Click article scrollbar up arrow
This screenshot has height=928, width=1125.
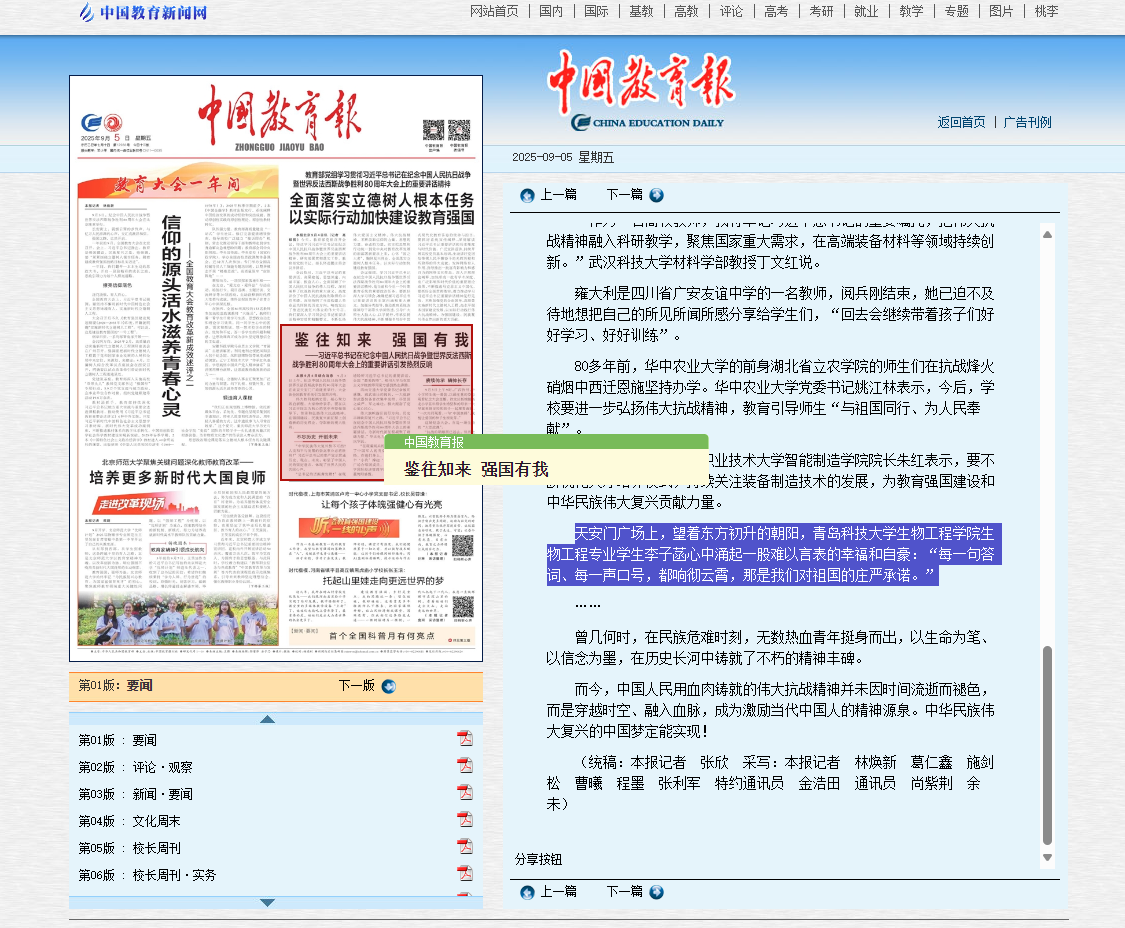[x=1047, y=234]
